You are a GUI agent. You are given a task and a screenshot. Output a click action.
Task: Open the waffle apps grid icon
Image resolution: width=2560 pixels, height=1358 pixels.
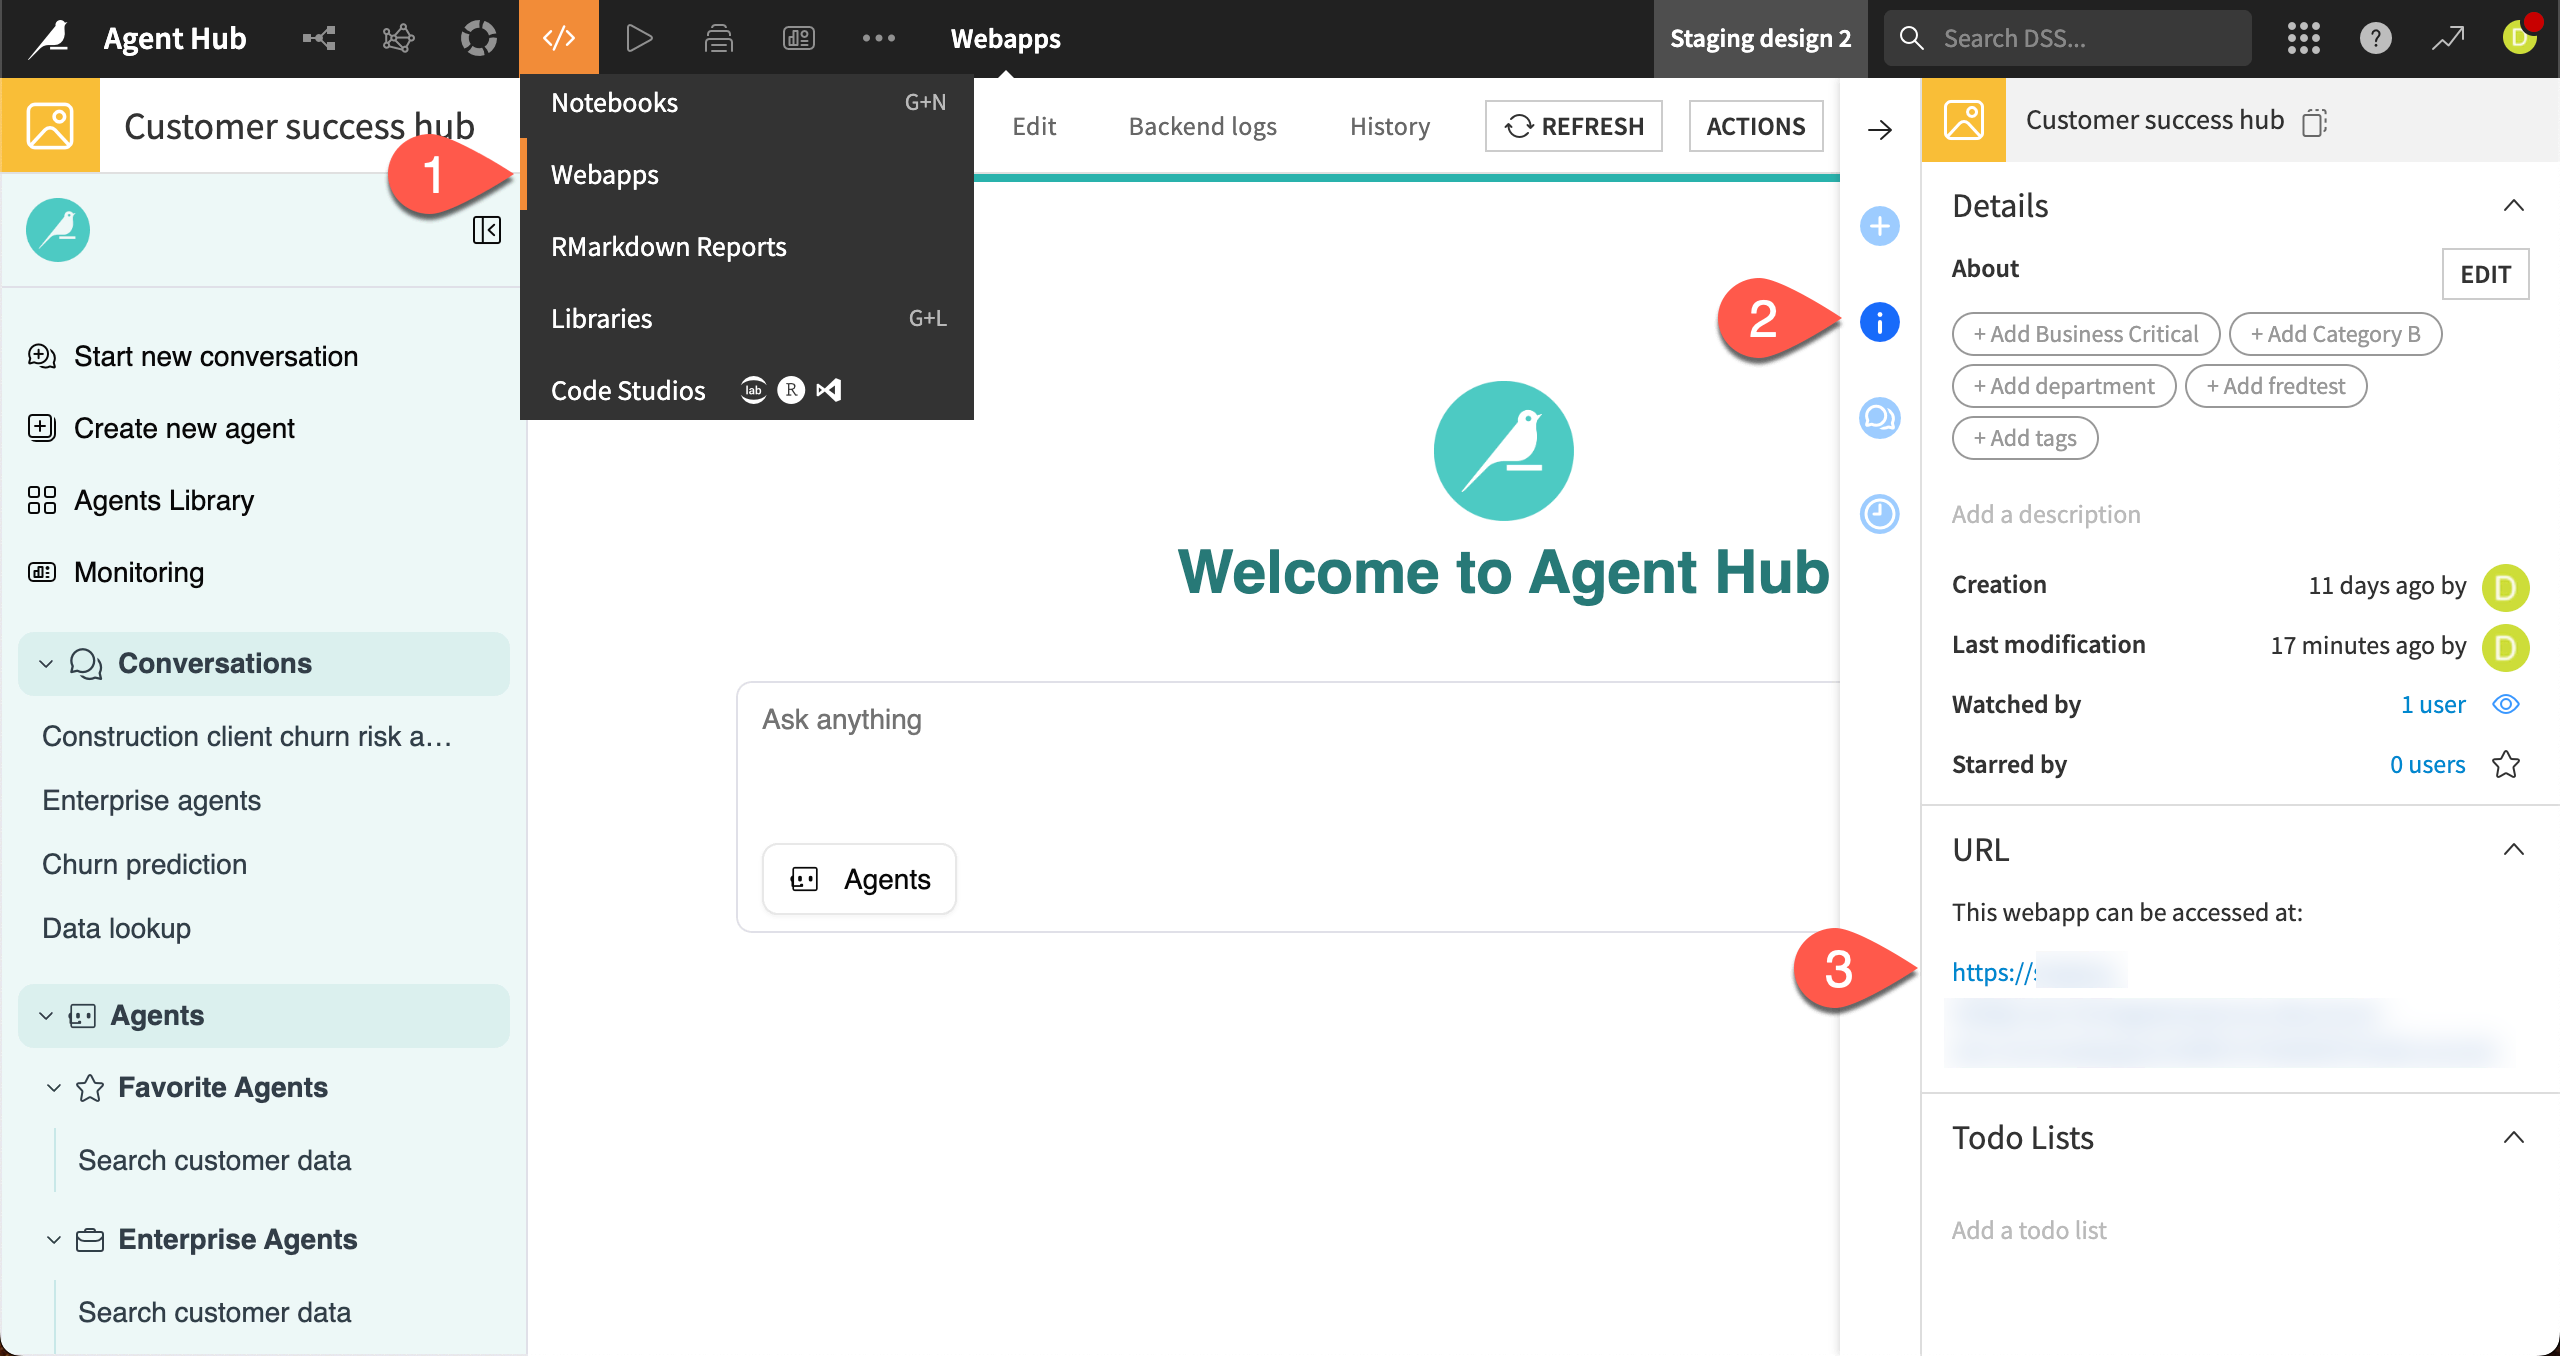click(2304, 38)
